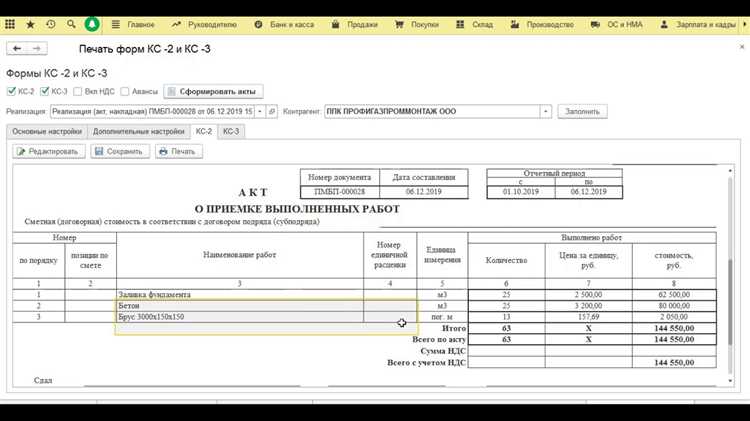Select cost cell 2 050,00
The height and width of the screenshot is (421, 750).
[x=674, y=317]
